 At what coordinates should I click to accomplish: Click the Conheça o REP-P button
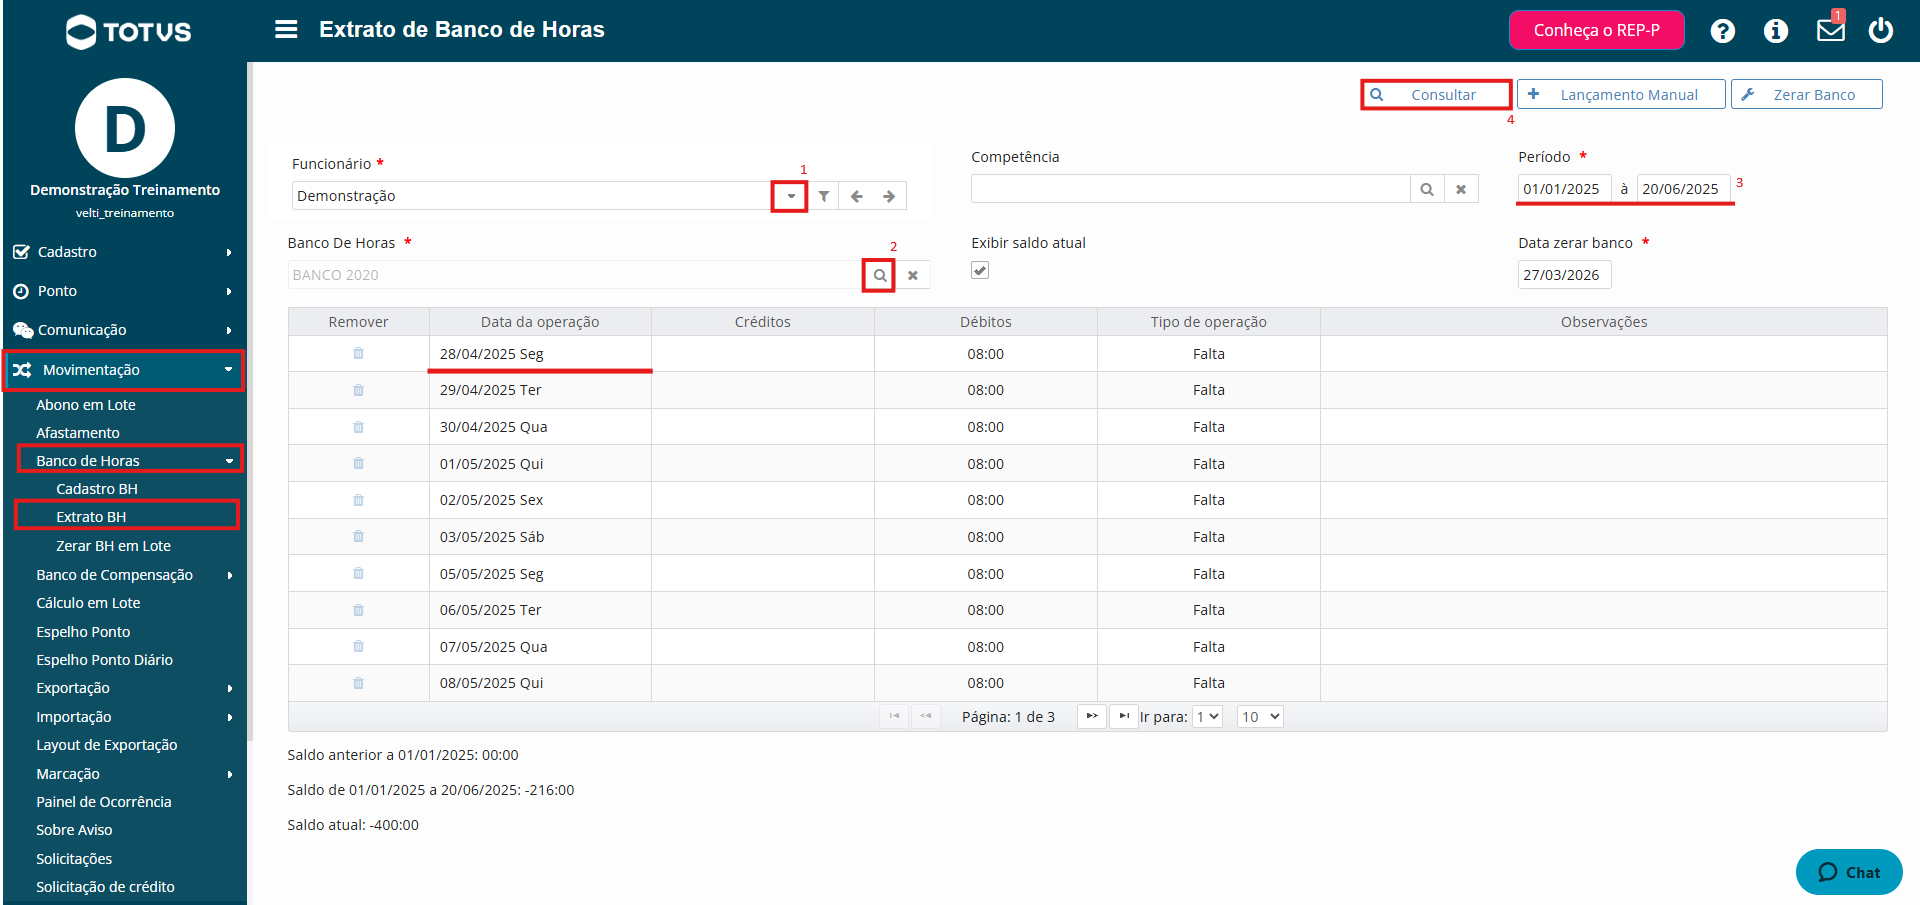click(1597, 30)
